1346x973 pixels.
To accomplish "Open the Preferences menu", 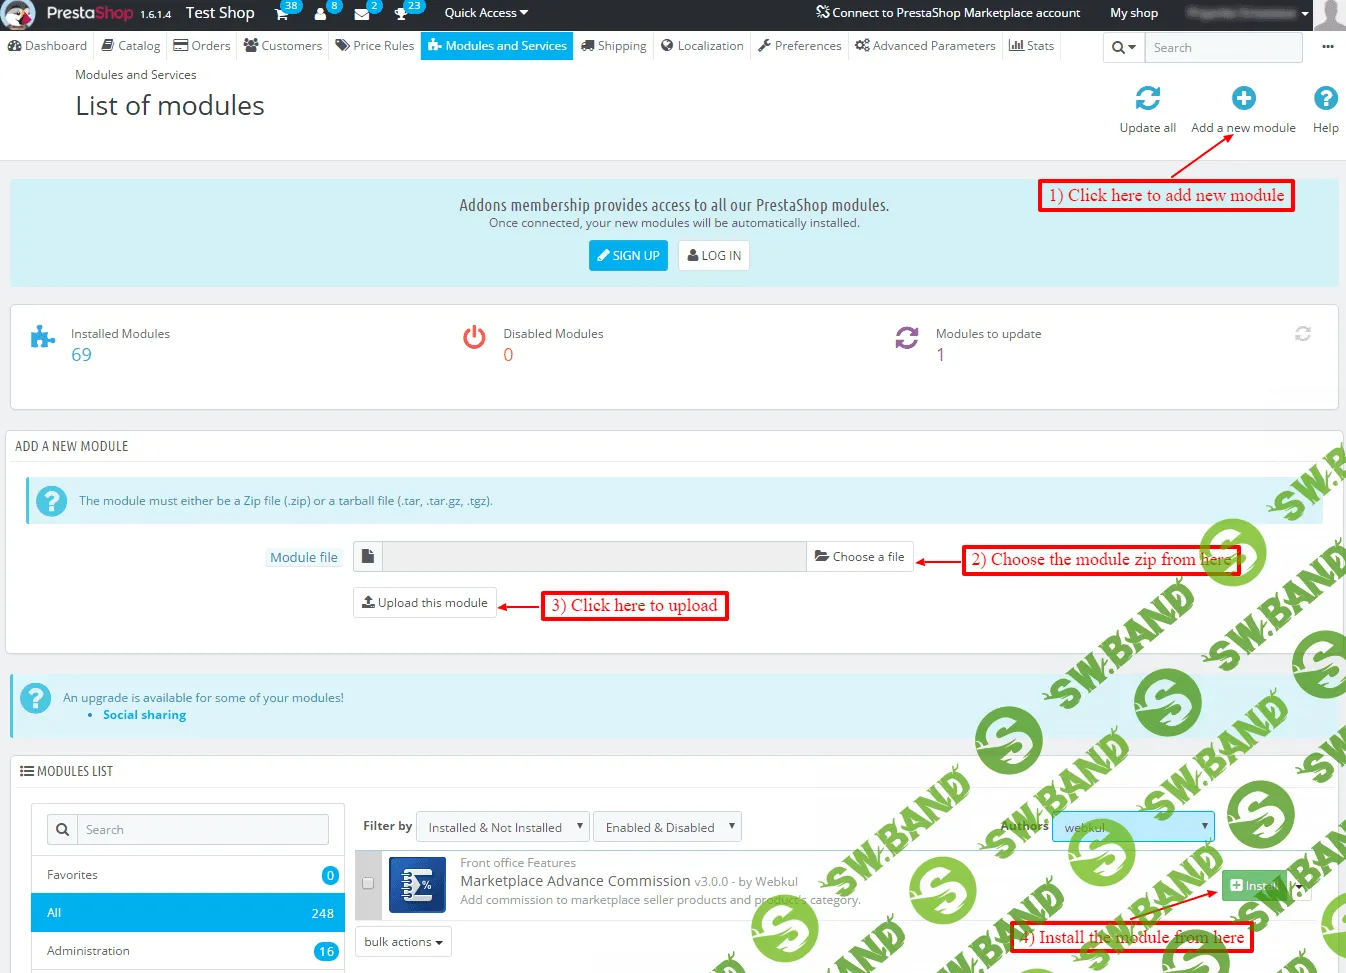I will (x=799, y=45).
